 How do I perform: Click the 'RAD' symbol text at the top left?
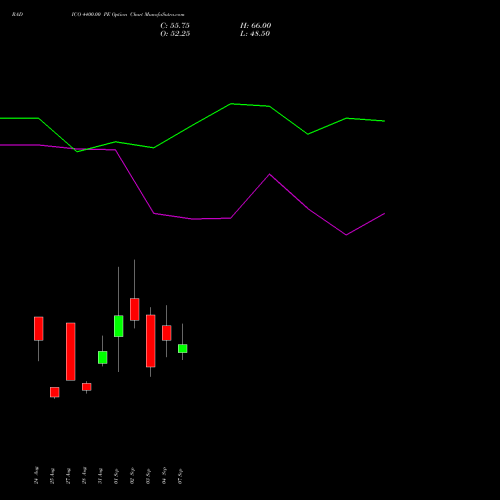click(17, 15)
